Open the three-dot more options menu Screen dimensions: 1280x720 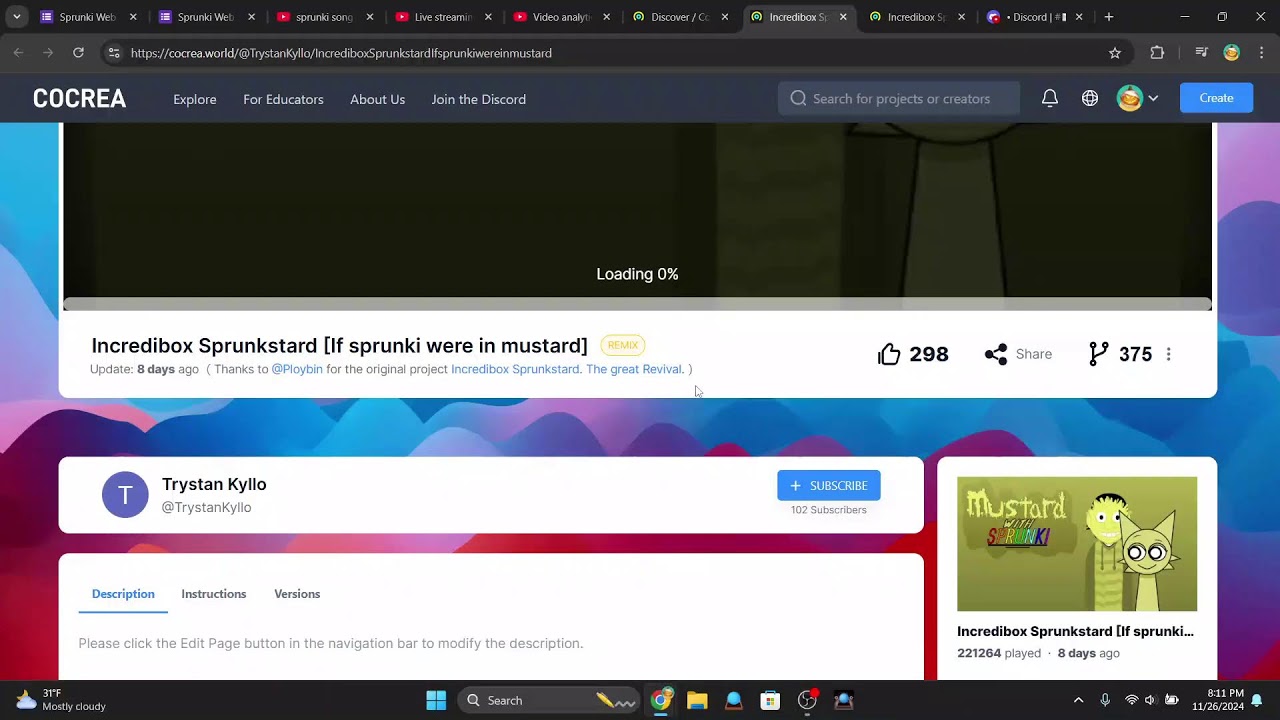click(x=1168, y=354)
